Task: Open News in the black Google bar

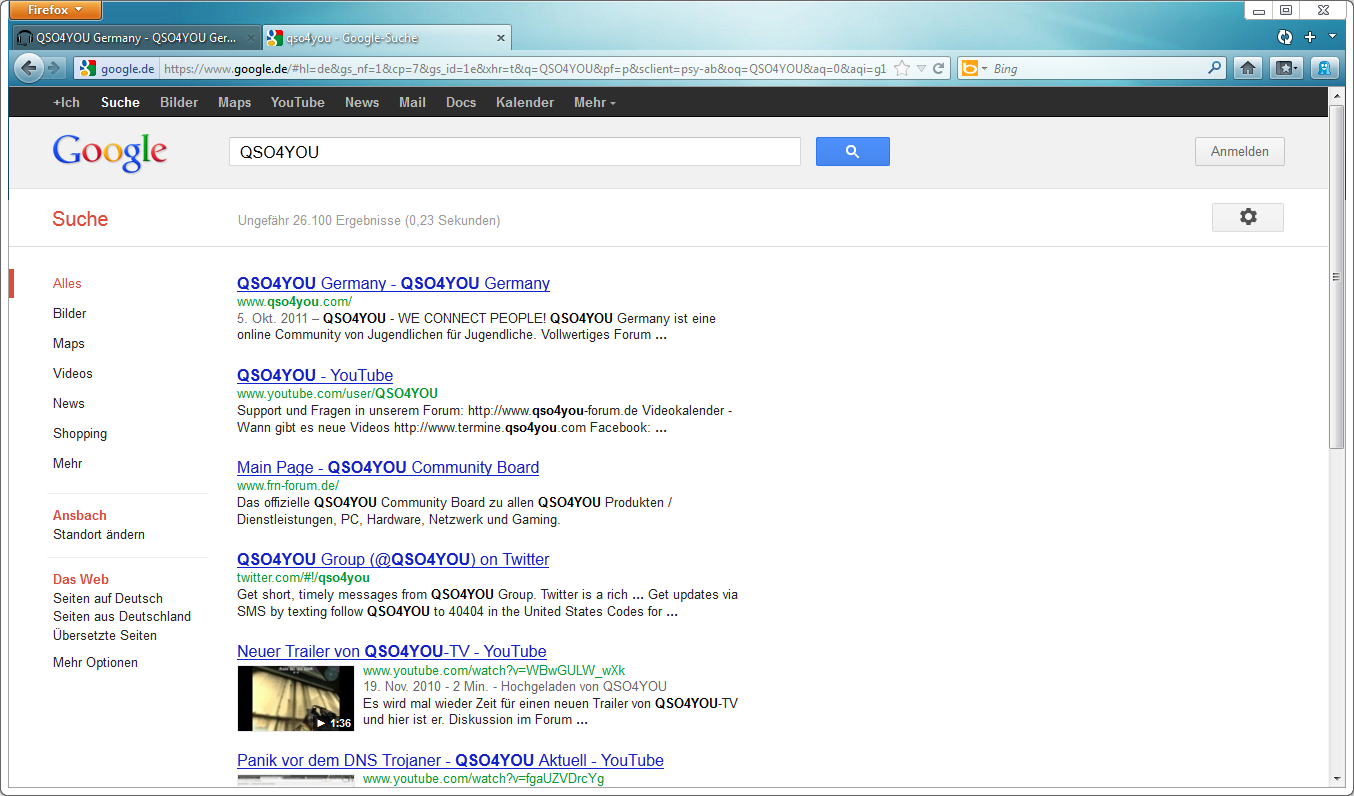Action: (362, 102)
